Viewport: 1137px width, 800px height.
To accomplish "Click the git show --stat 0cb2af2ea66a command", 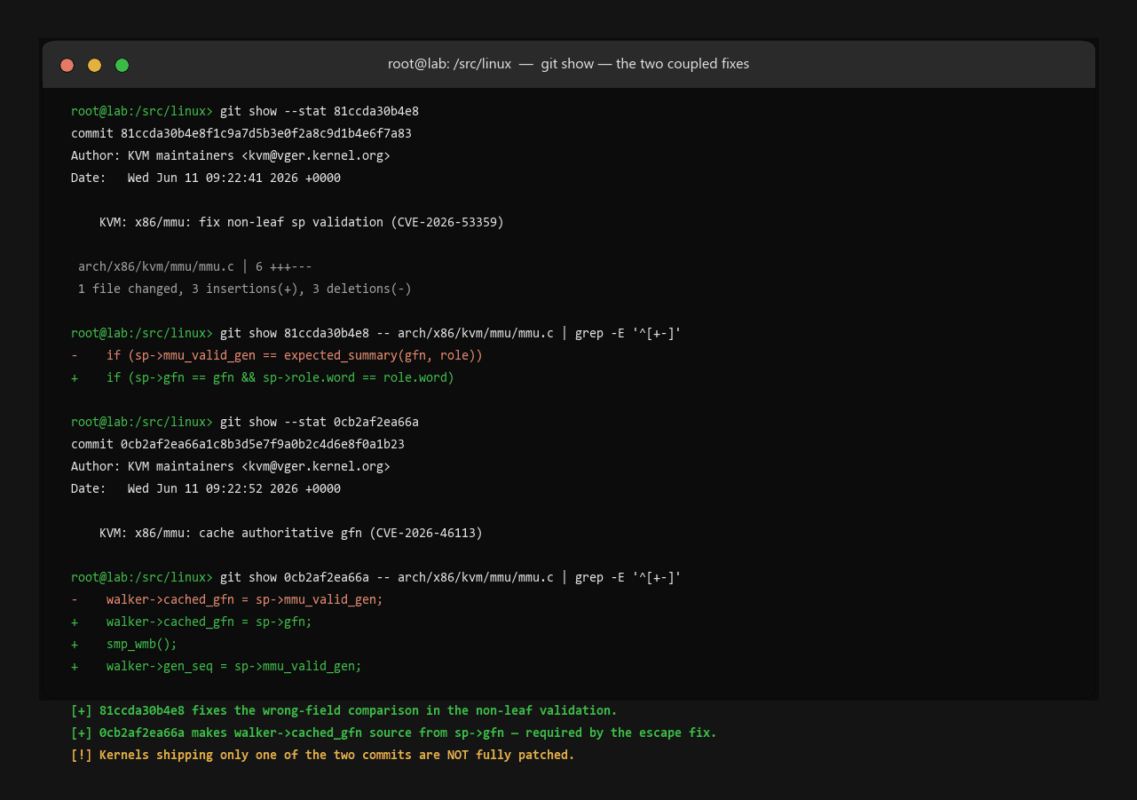I will pyautogui.click(x=319, y=422).
